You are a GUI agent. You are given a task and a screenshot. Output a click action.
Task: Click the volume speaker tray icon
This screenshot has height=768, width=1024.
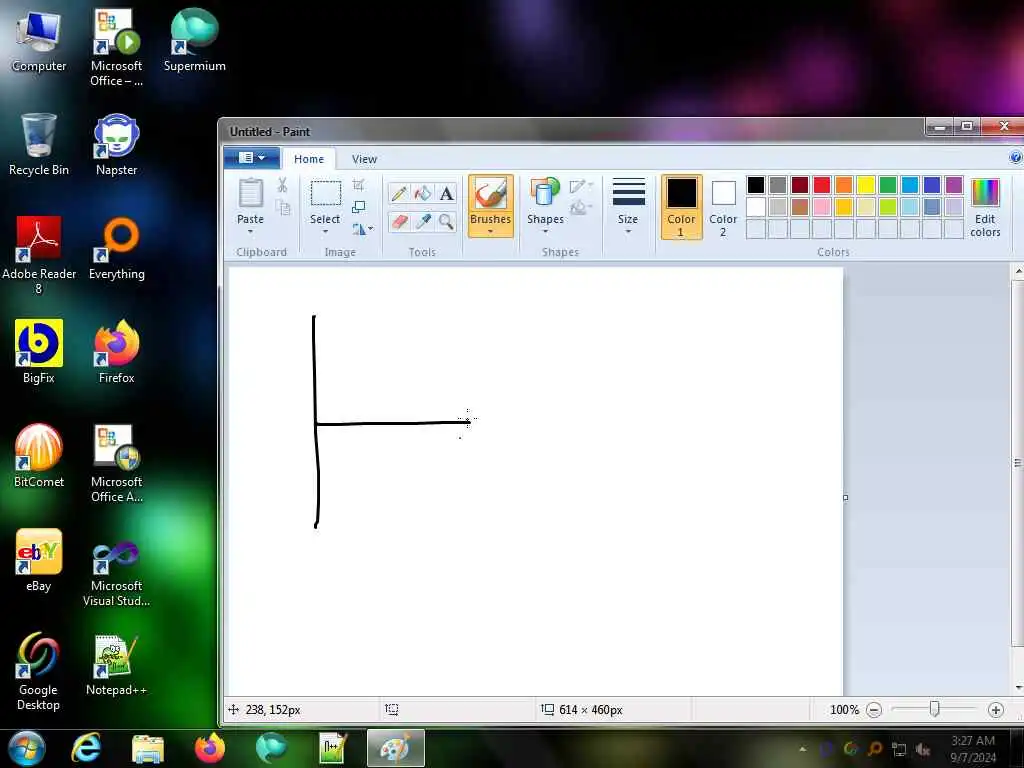(922, 750)
